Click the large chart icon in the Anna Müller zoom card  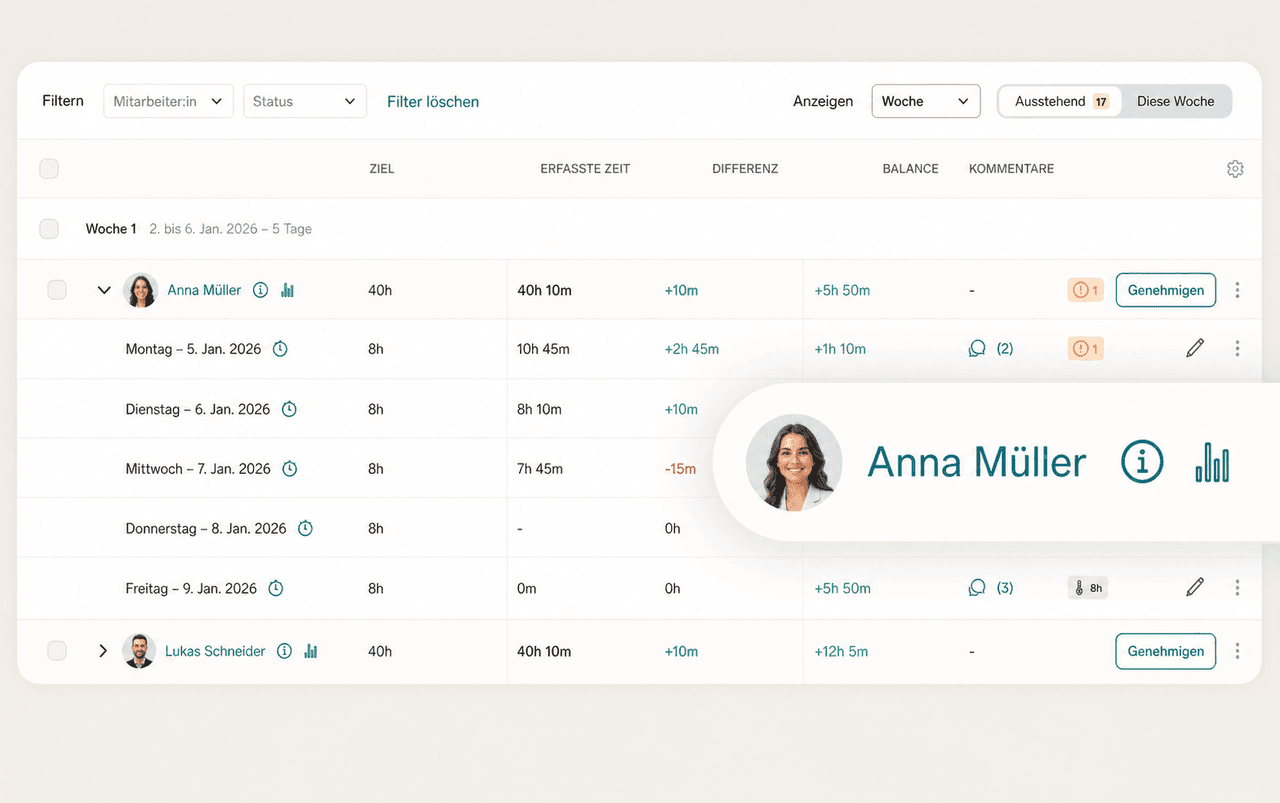1212,462
